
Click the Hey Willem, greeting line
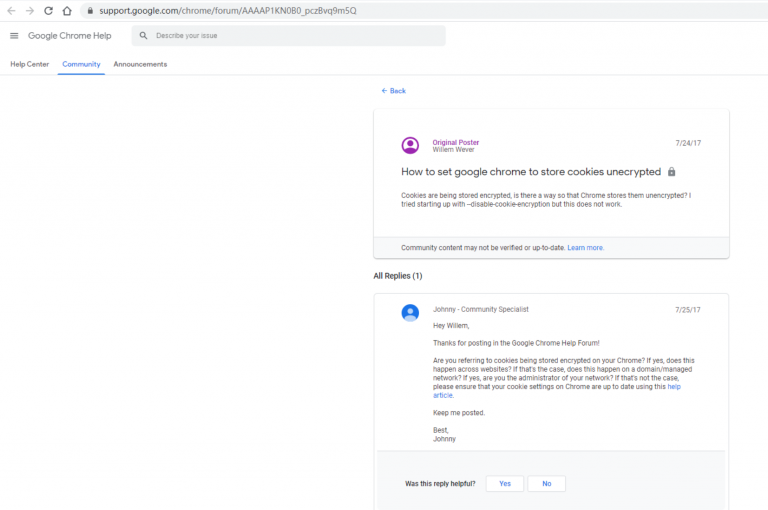pyautogui.click(x=451, y=326)
